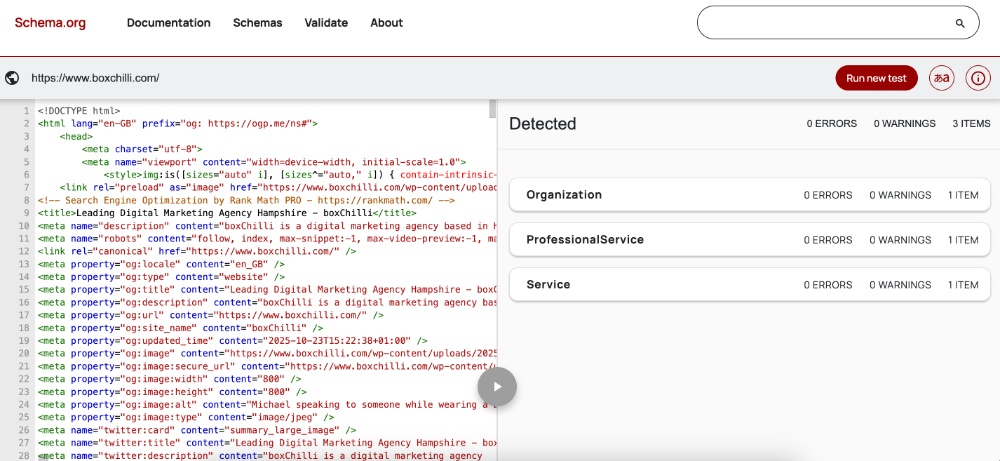The image size is (1000, 461).
Task: Open the About page
Action: click(386, 23)
